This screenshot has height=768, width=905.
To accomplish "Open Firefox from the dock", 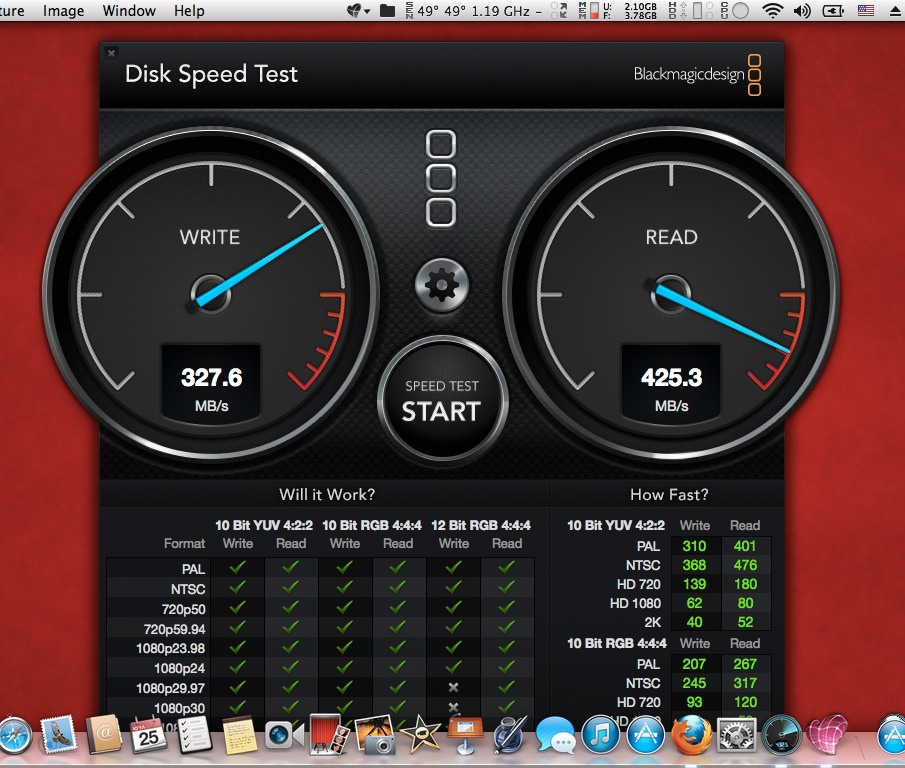I will 691,735.
